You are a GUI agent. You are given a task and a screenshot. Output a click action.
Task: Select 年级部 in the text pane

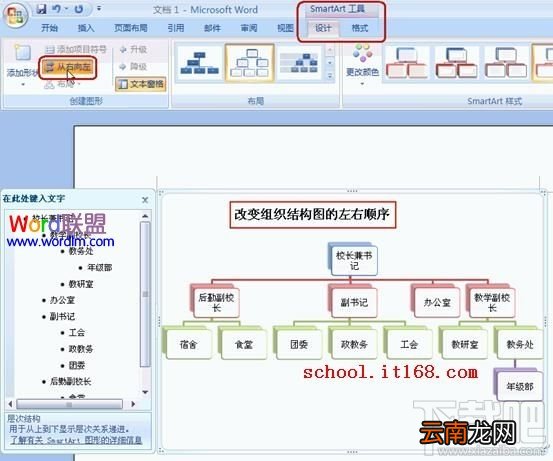(100, 267)
